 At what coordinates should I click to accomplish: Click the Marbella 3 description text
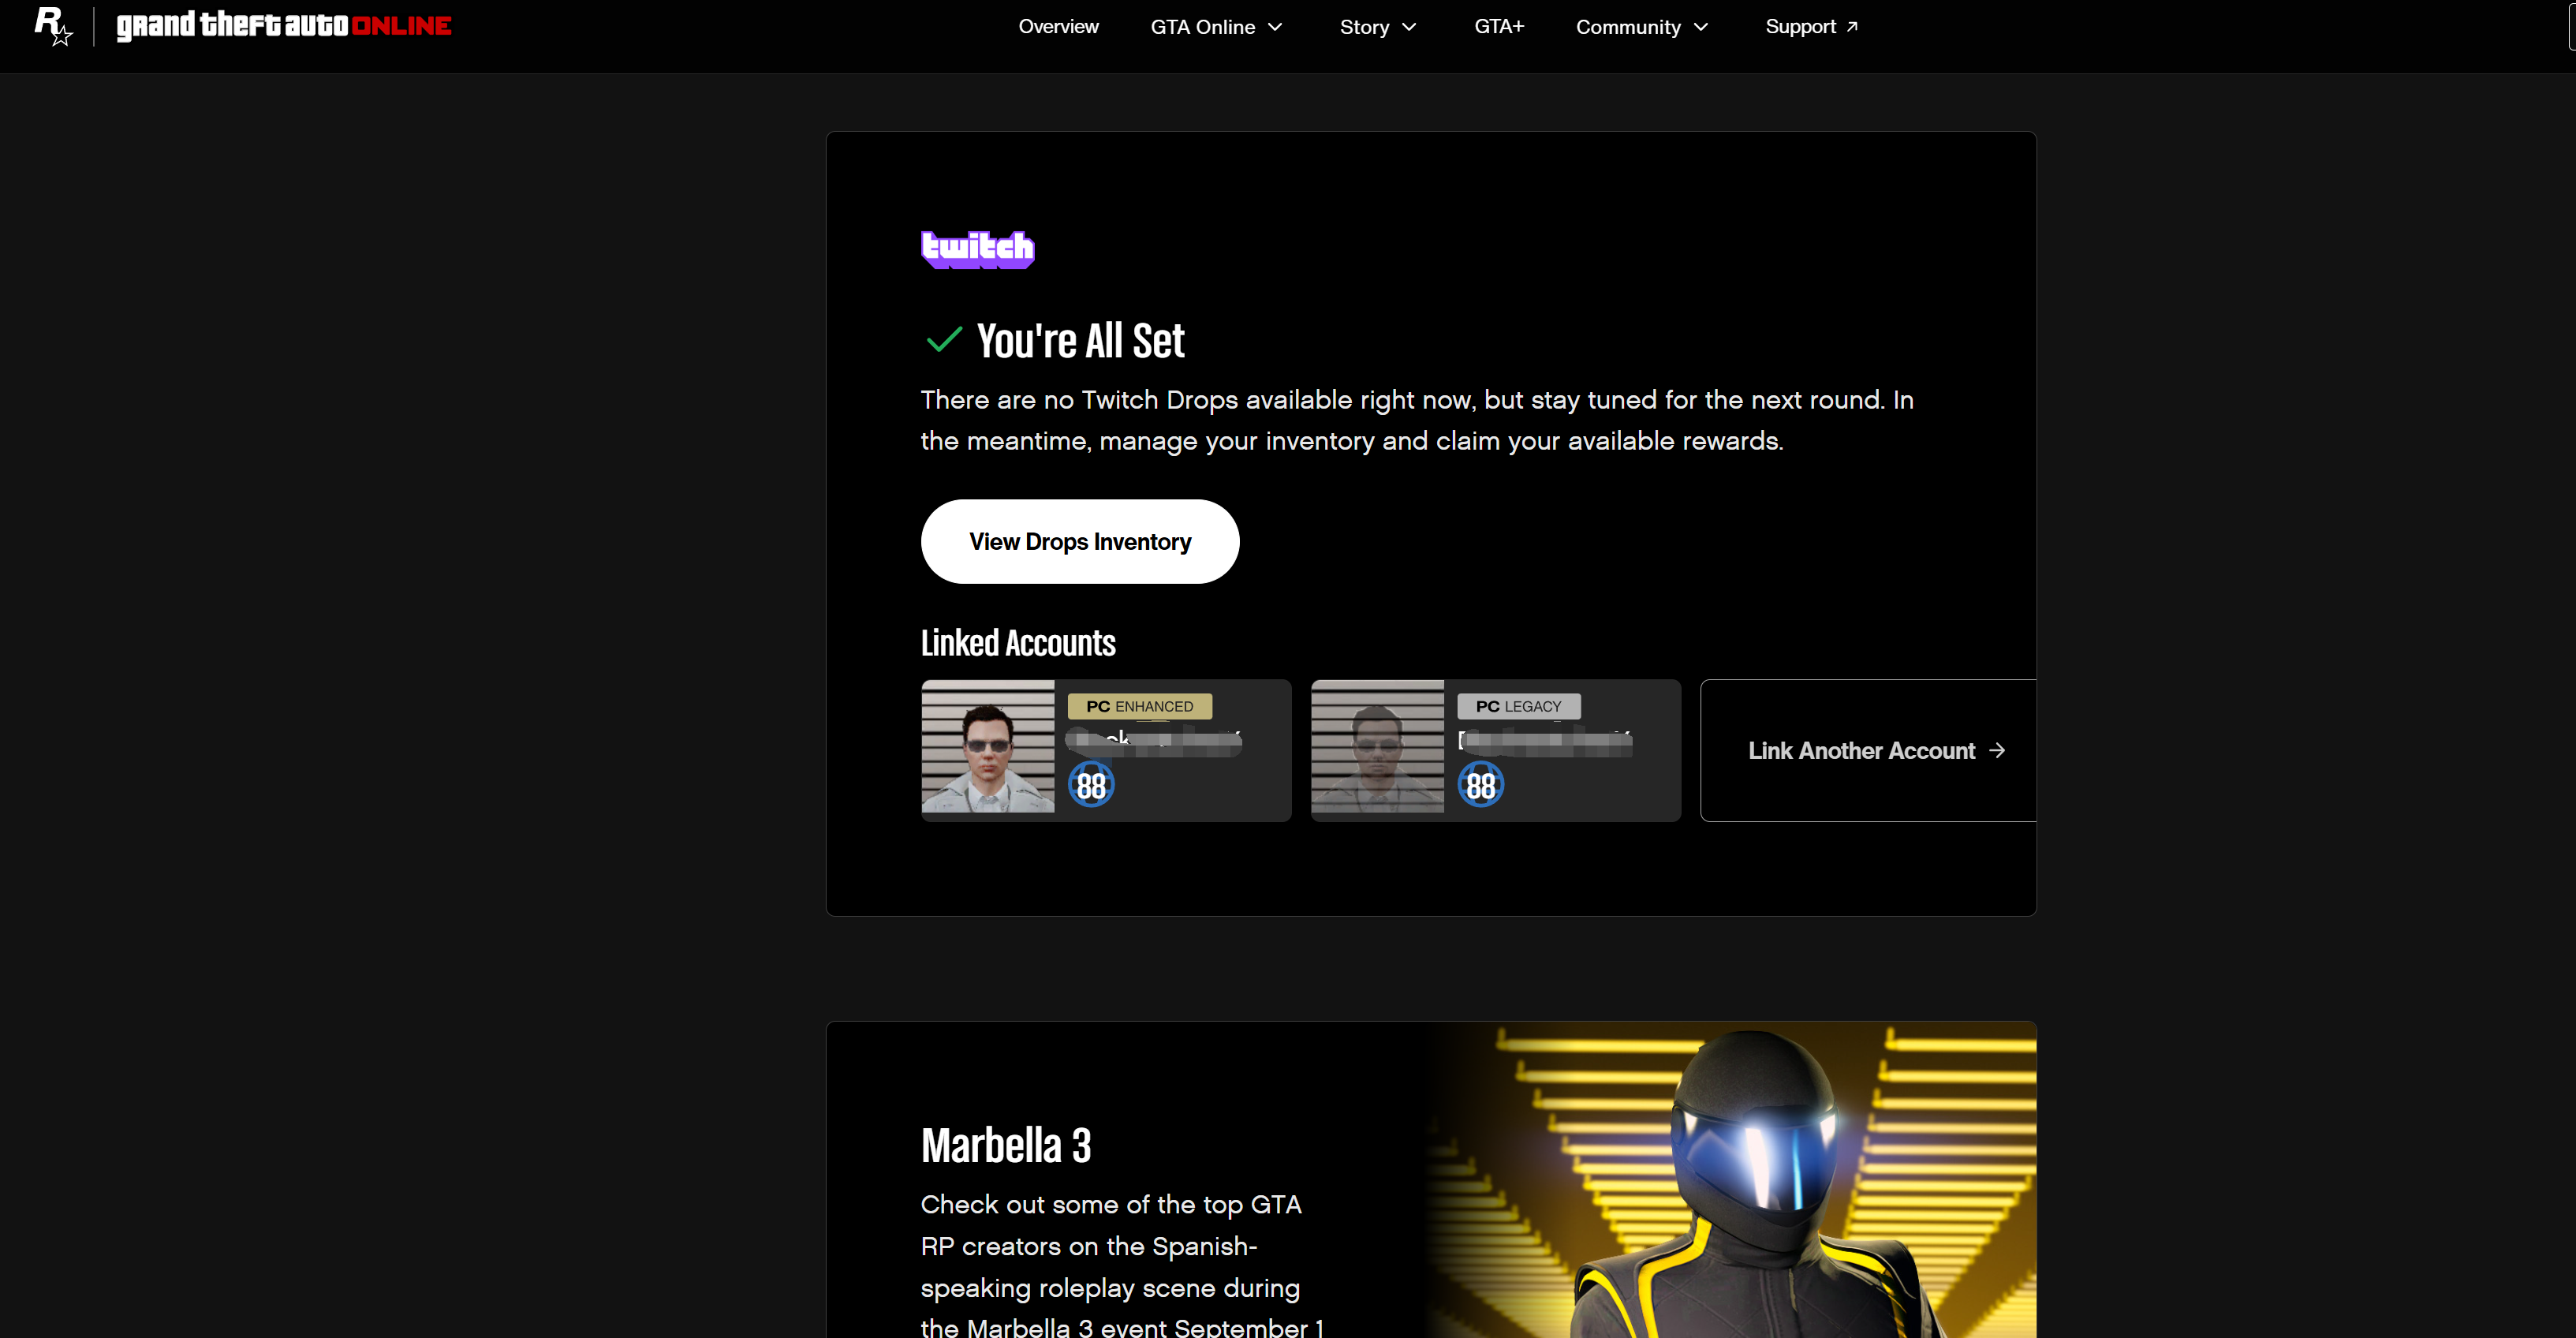point(1123,1264)
